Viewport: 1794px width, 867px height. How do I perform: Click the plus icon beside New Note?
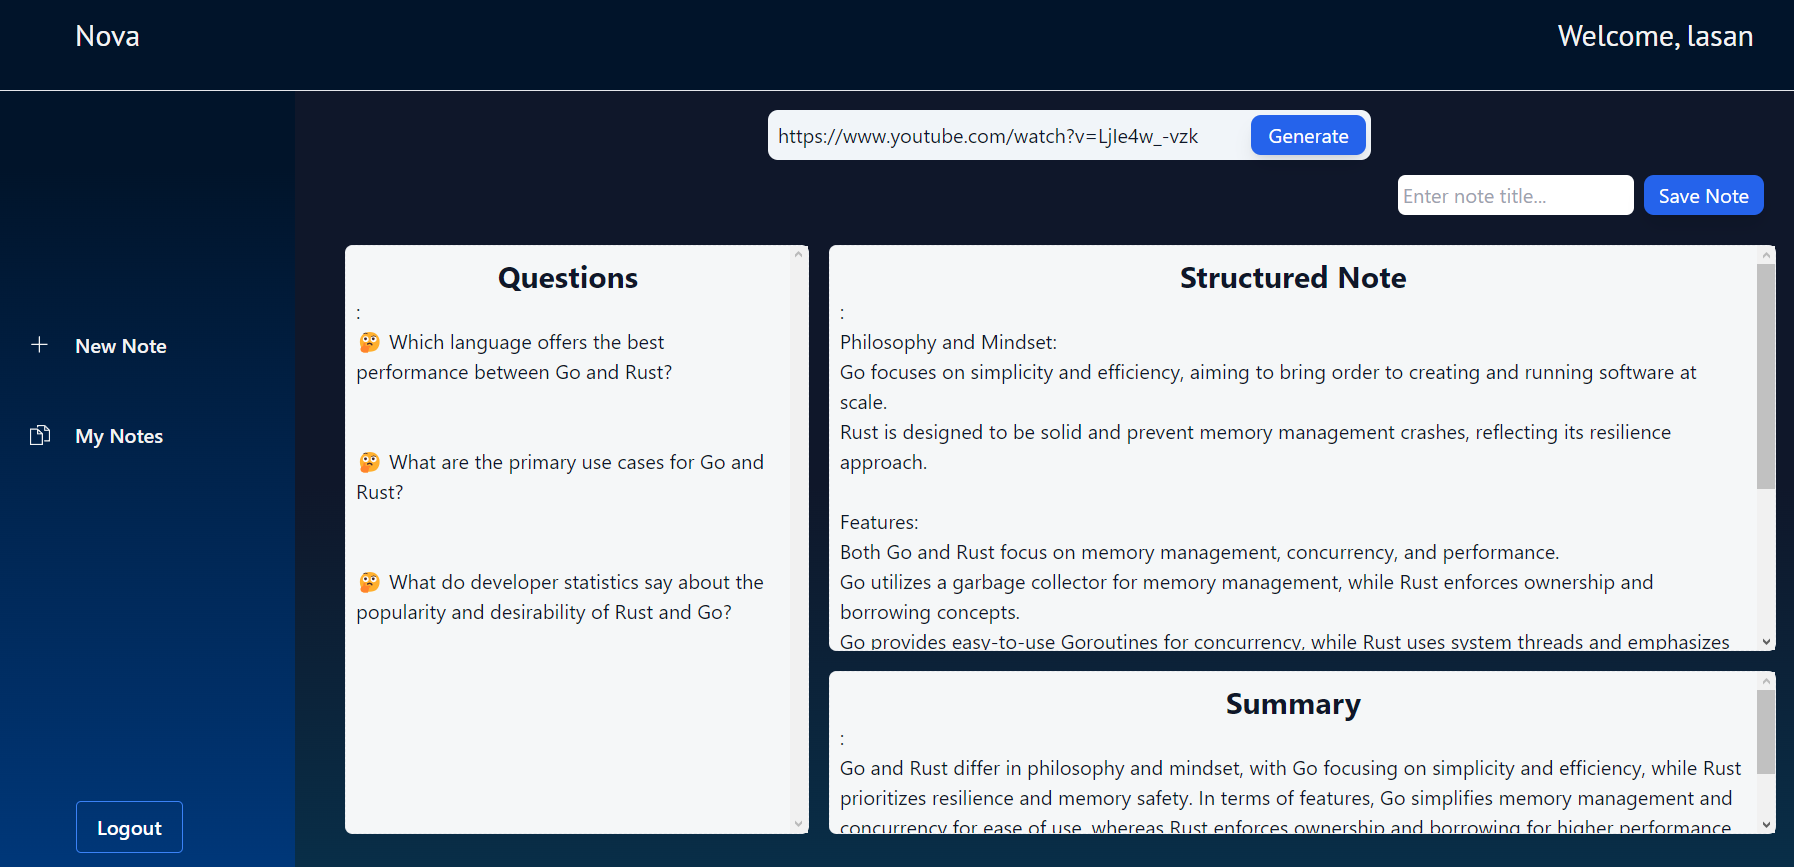point(39,345)
